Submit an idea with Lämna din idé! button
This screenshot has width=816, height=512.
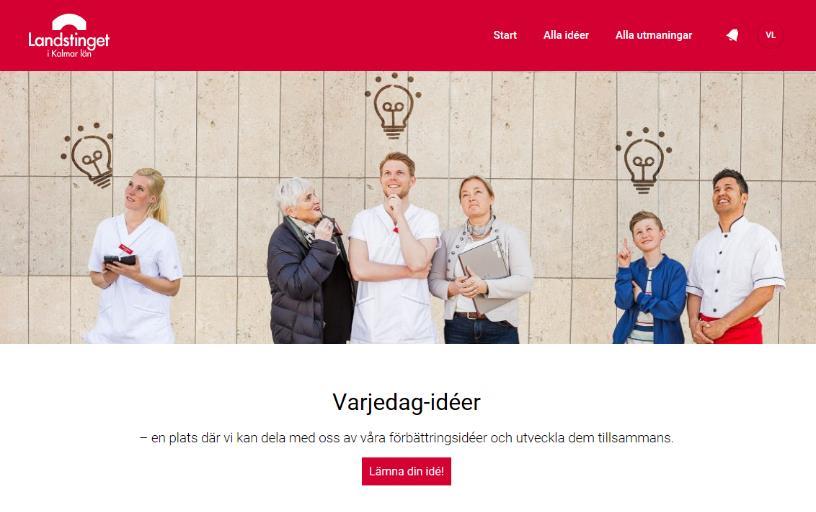coord(406,471)
